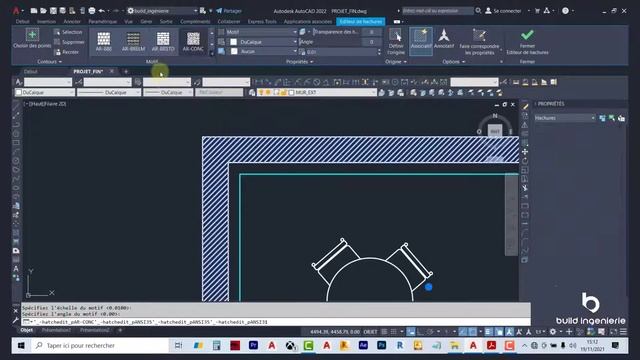Open the Vue ribbon tab
This screenshot has width=640, height=360.
pyautogui.click(x=129, y=21)
